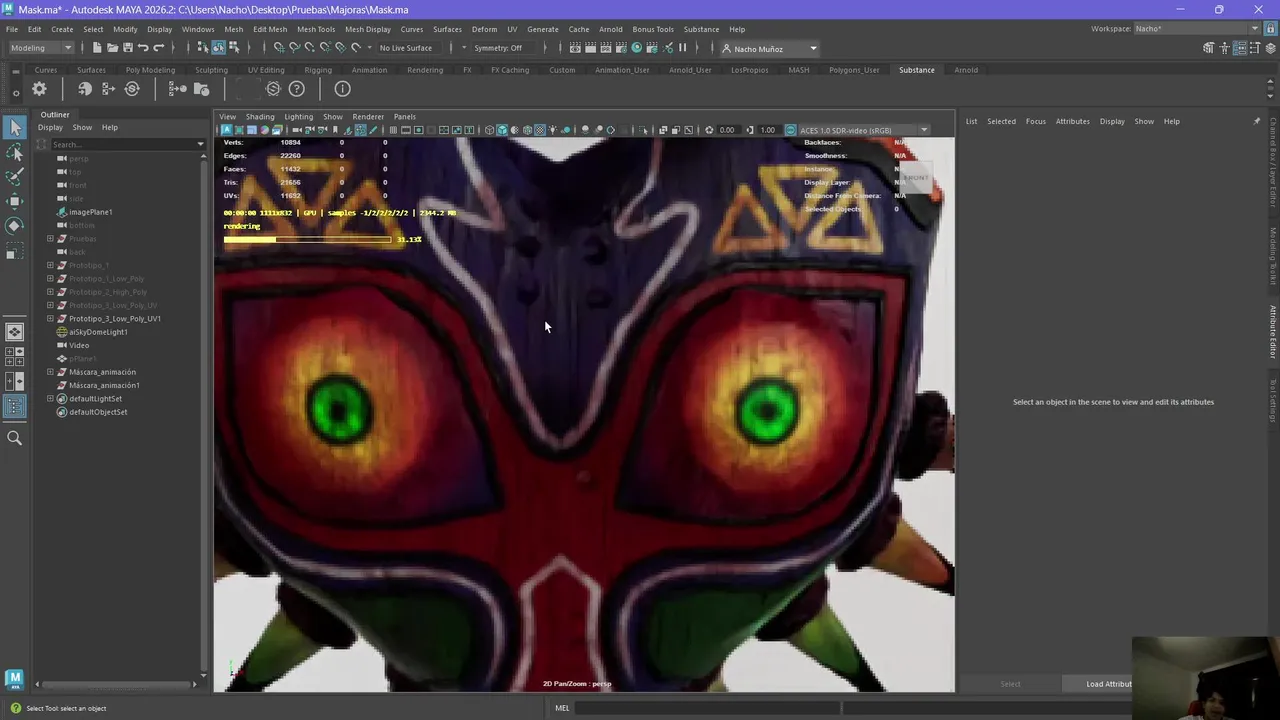
Task: Toggle color management icon in viewport
Action: point(790,130)
